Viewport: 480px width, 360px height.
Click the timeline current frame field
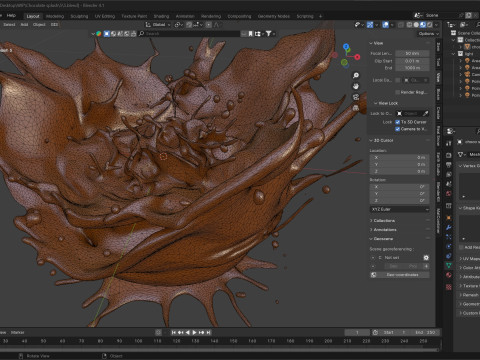(x=357, y=332)
